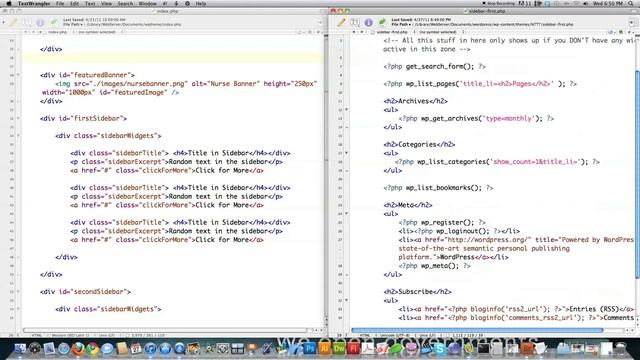This screenshot has height=360, width=640.
Task: Open the File menu
Action: point(60,3)
